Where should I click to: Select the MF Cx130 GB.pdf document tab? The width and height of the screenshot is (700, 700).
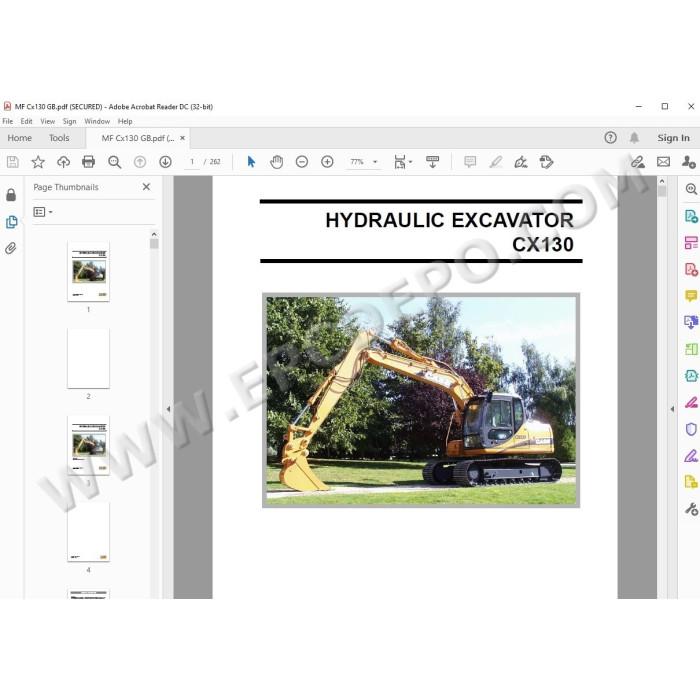click(x=138, y=138)
